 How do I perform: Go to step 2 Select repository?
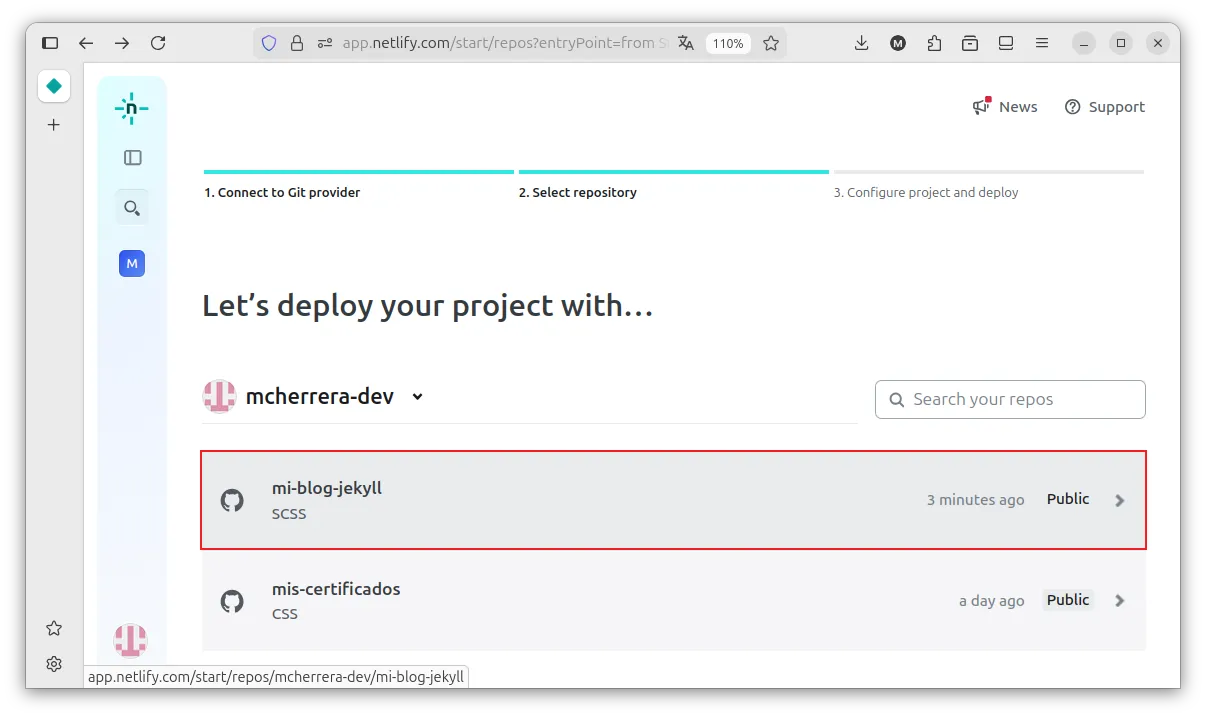coord(577,192)
